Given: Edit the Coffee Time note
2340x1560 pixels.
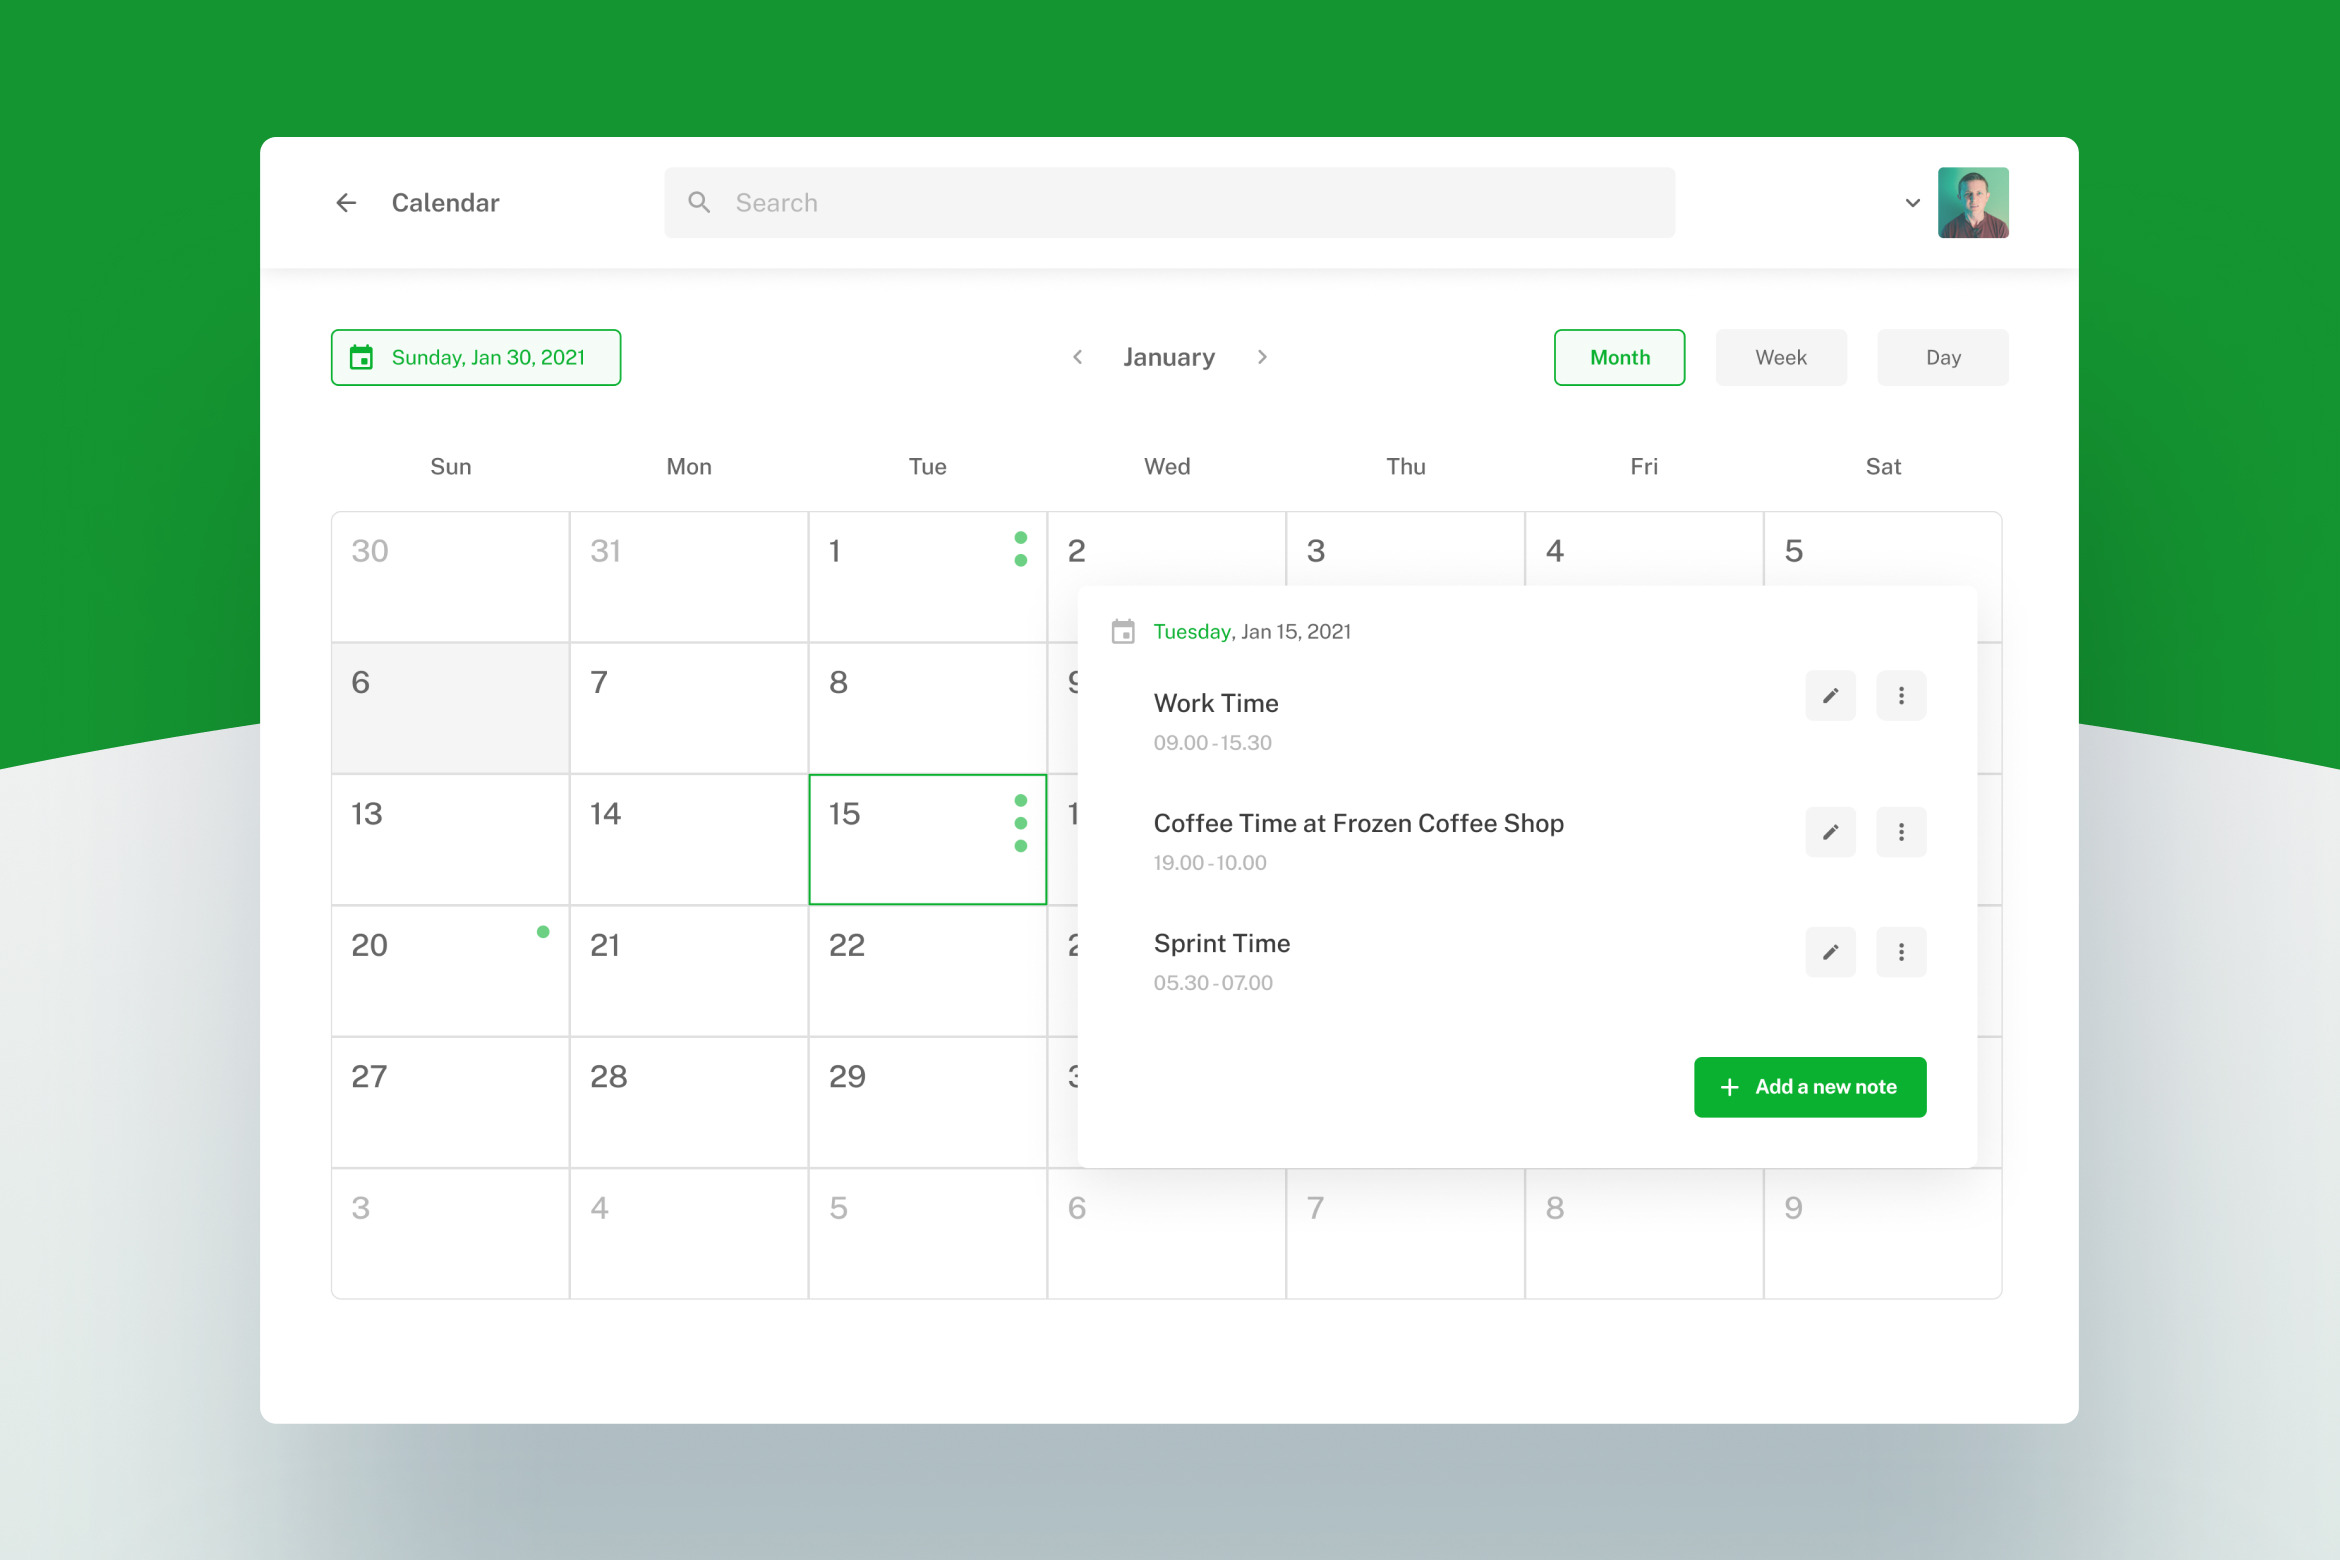Looking at the screenshot, I should (1830, 832).
